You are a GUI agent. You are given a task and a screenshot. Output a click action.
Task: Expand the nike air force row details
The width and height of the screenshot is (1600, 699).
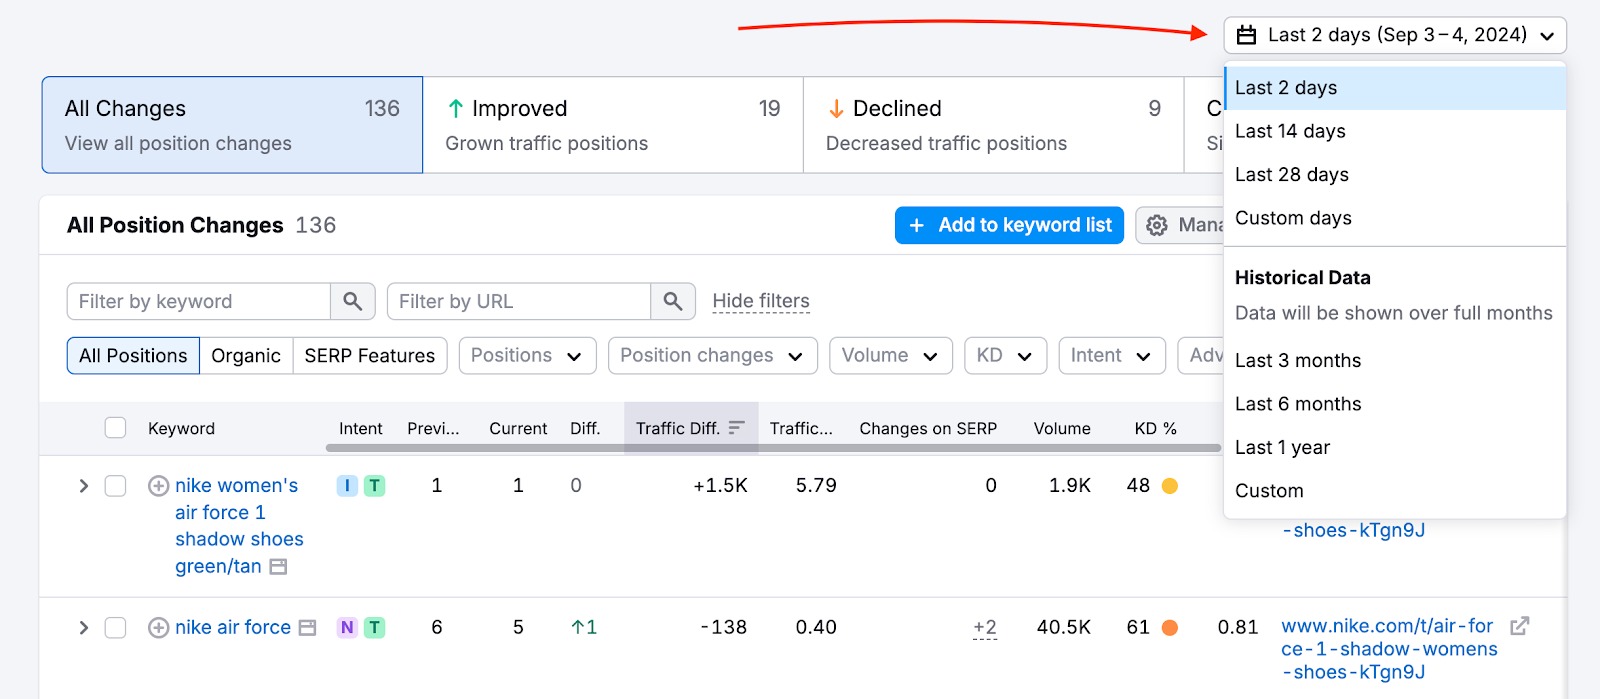(84, 628)
